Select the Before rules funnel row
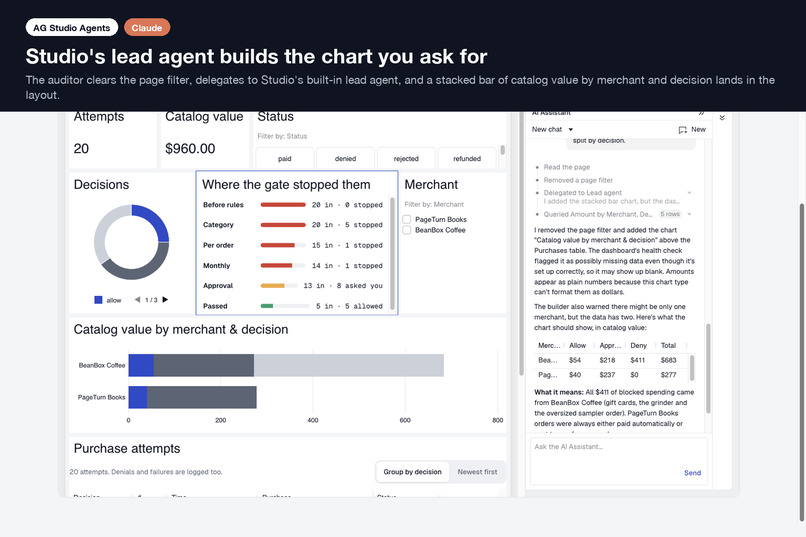 tap(292, 205)
